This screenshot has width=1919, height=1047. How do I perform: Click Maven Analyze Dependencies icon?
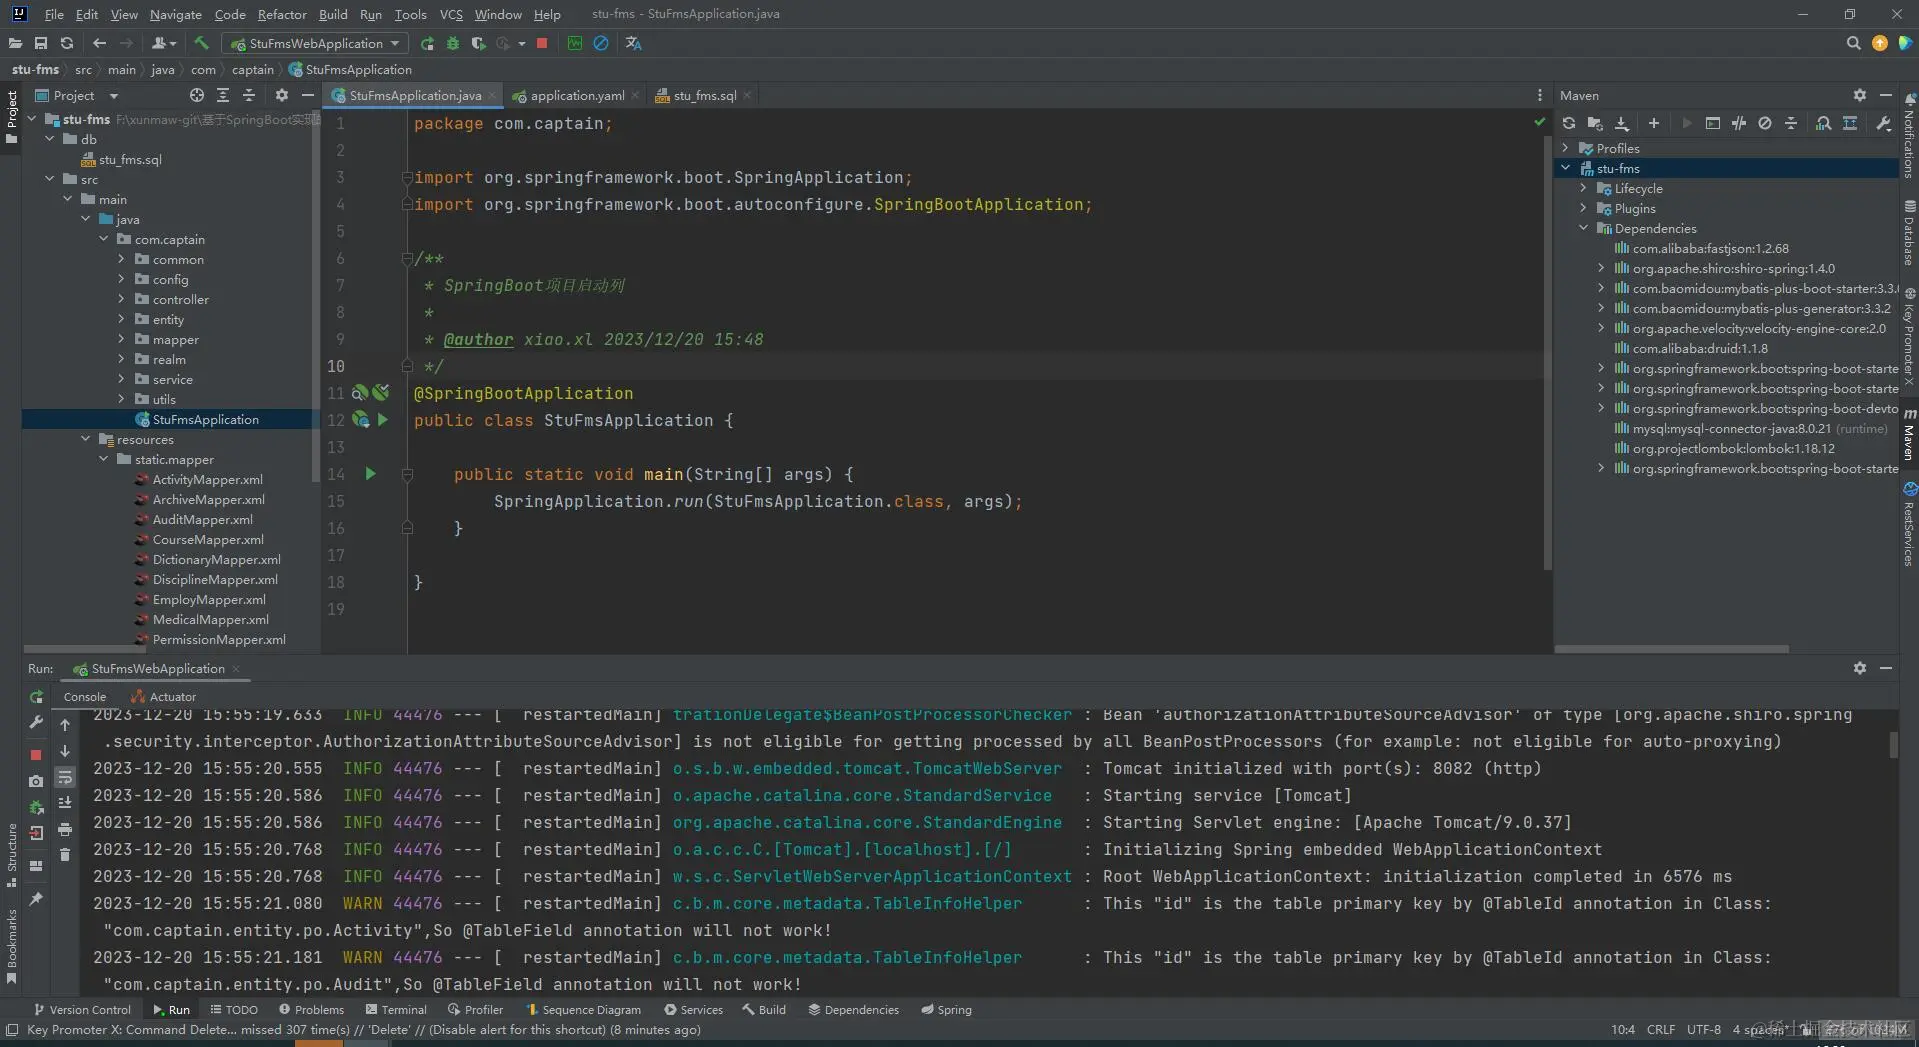(x=1824, y=123)
